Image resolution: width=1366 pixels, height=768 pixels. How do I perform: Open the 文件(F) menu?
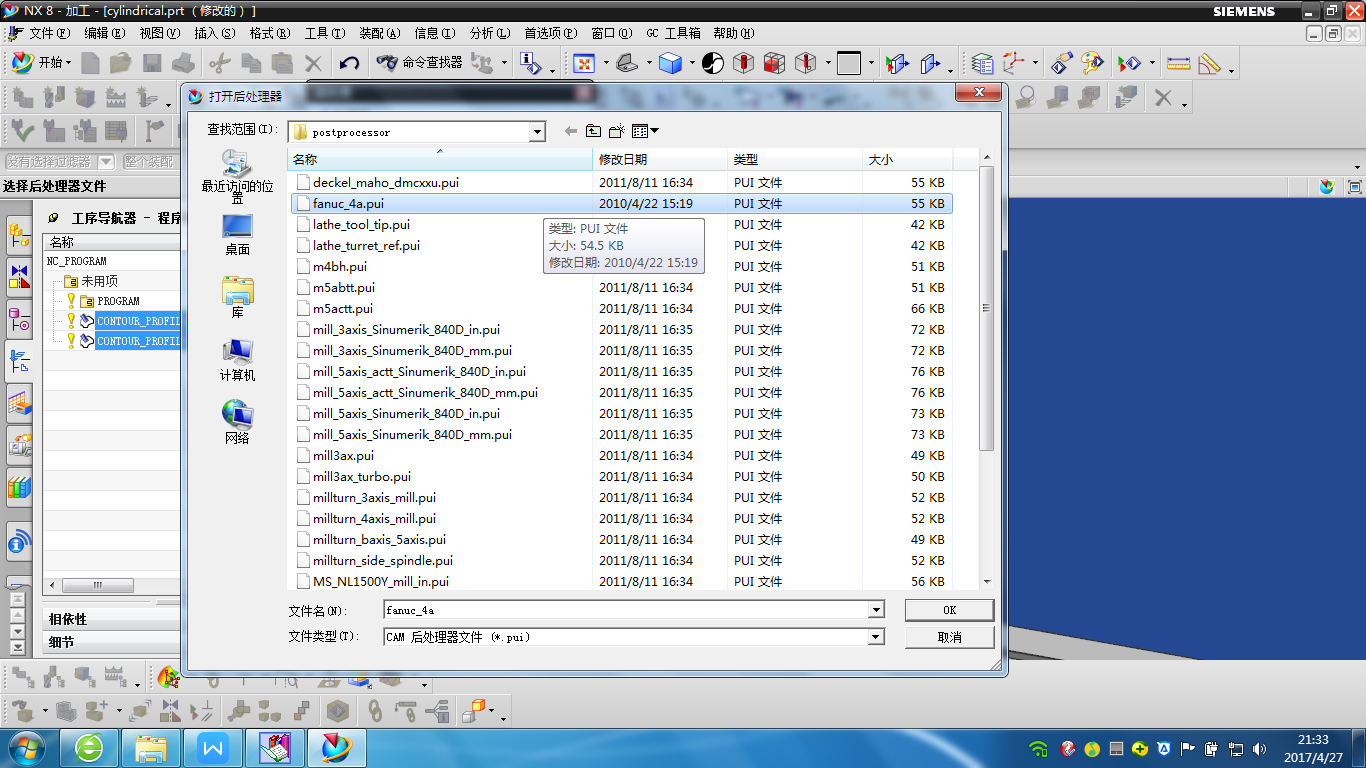click(49, 33)
